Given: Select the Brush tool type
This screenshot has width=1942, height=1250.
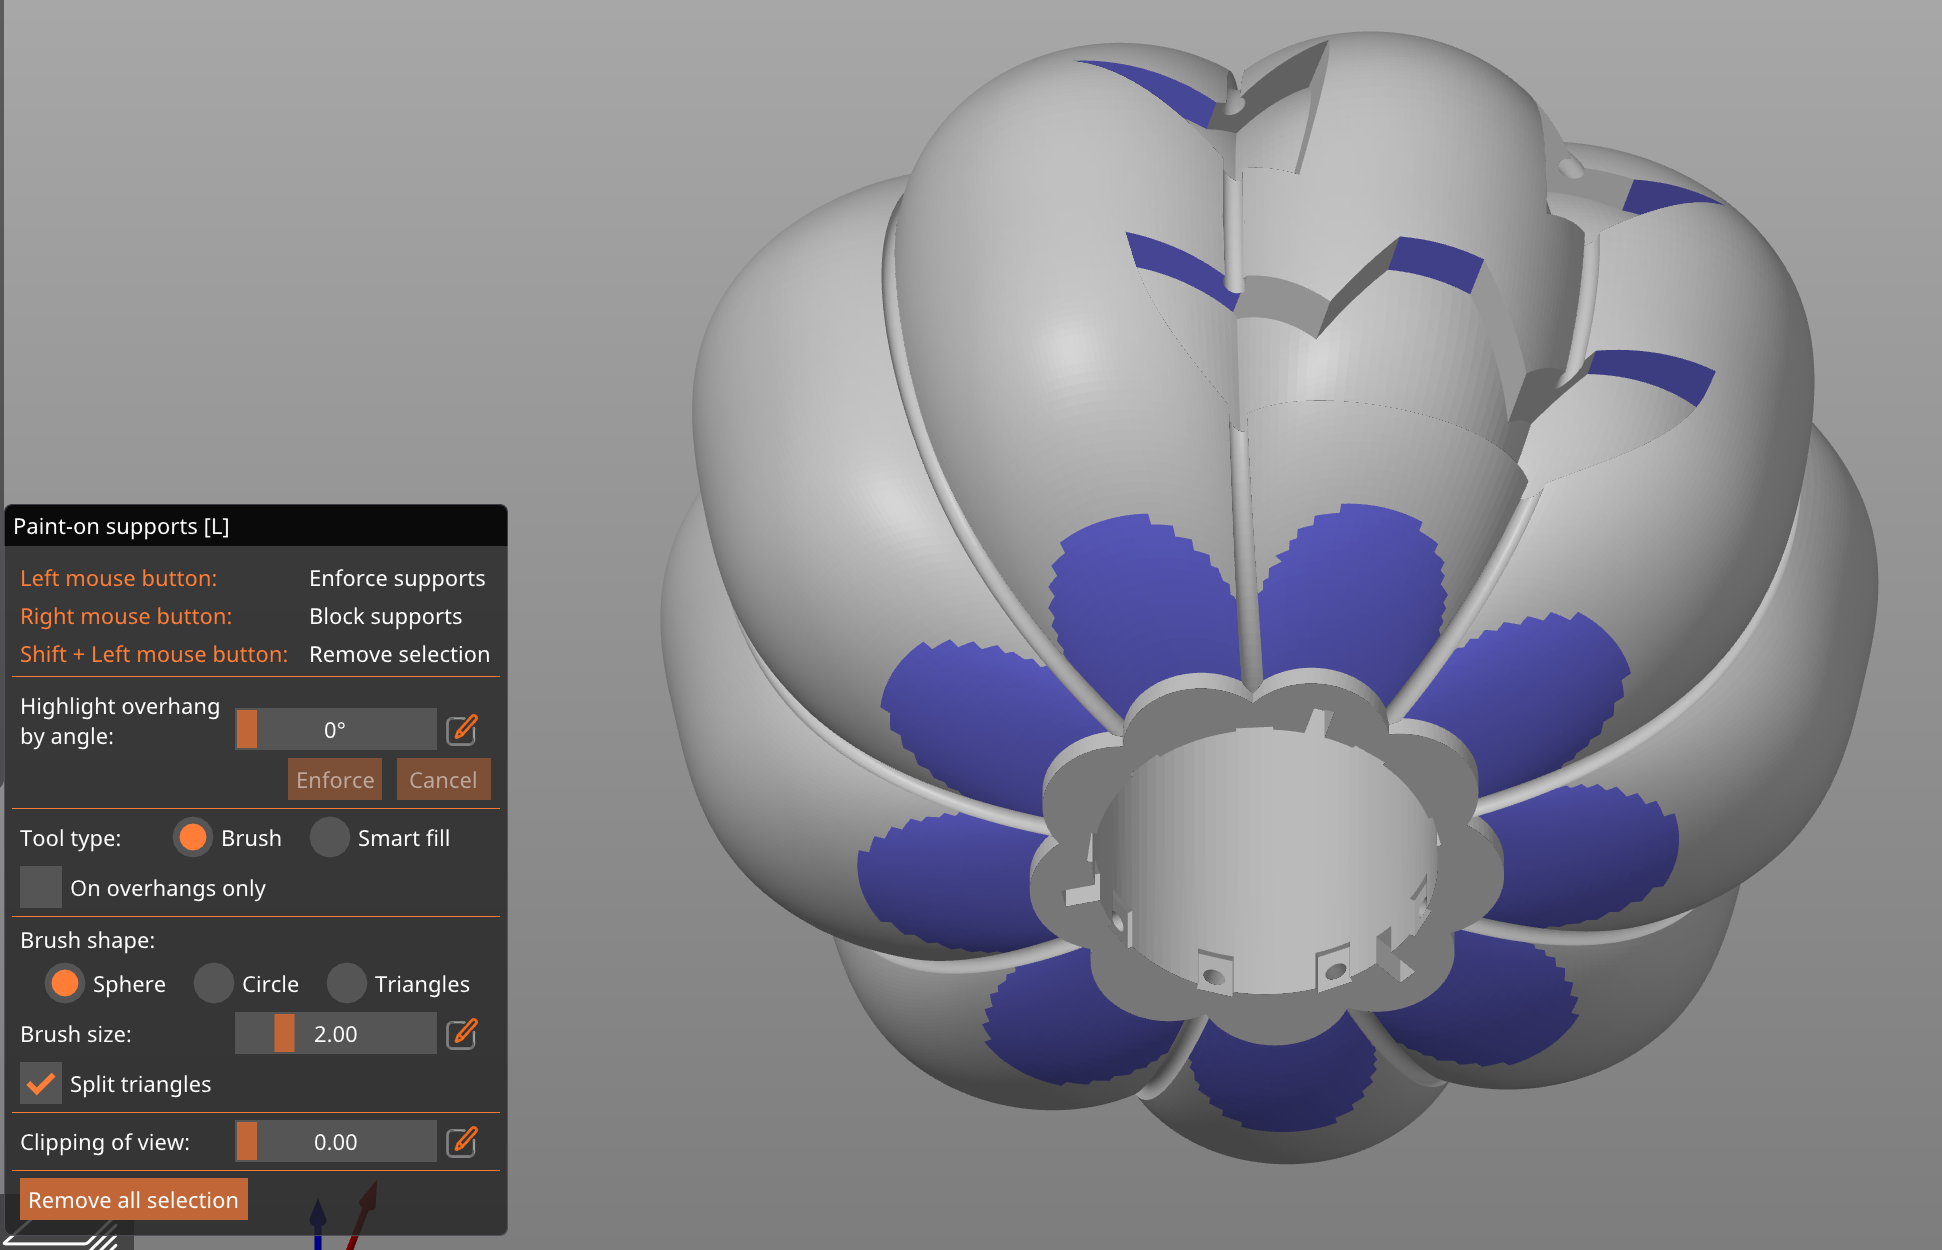Looking at the screenshot, I should pyautogui.click(x=193, y=837).
